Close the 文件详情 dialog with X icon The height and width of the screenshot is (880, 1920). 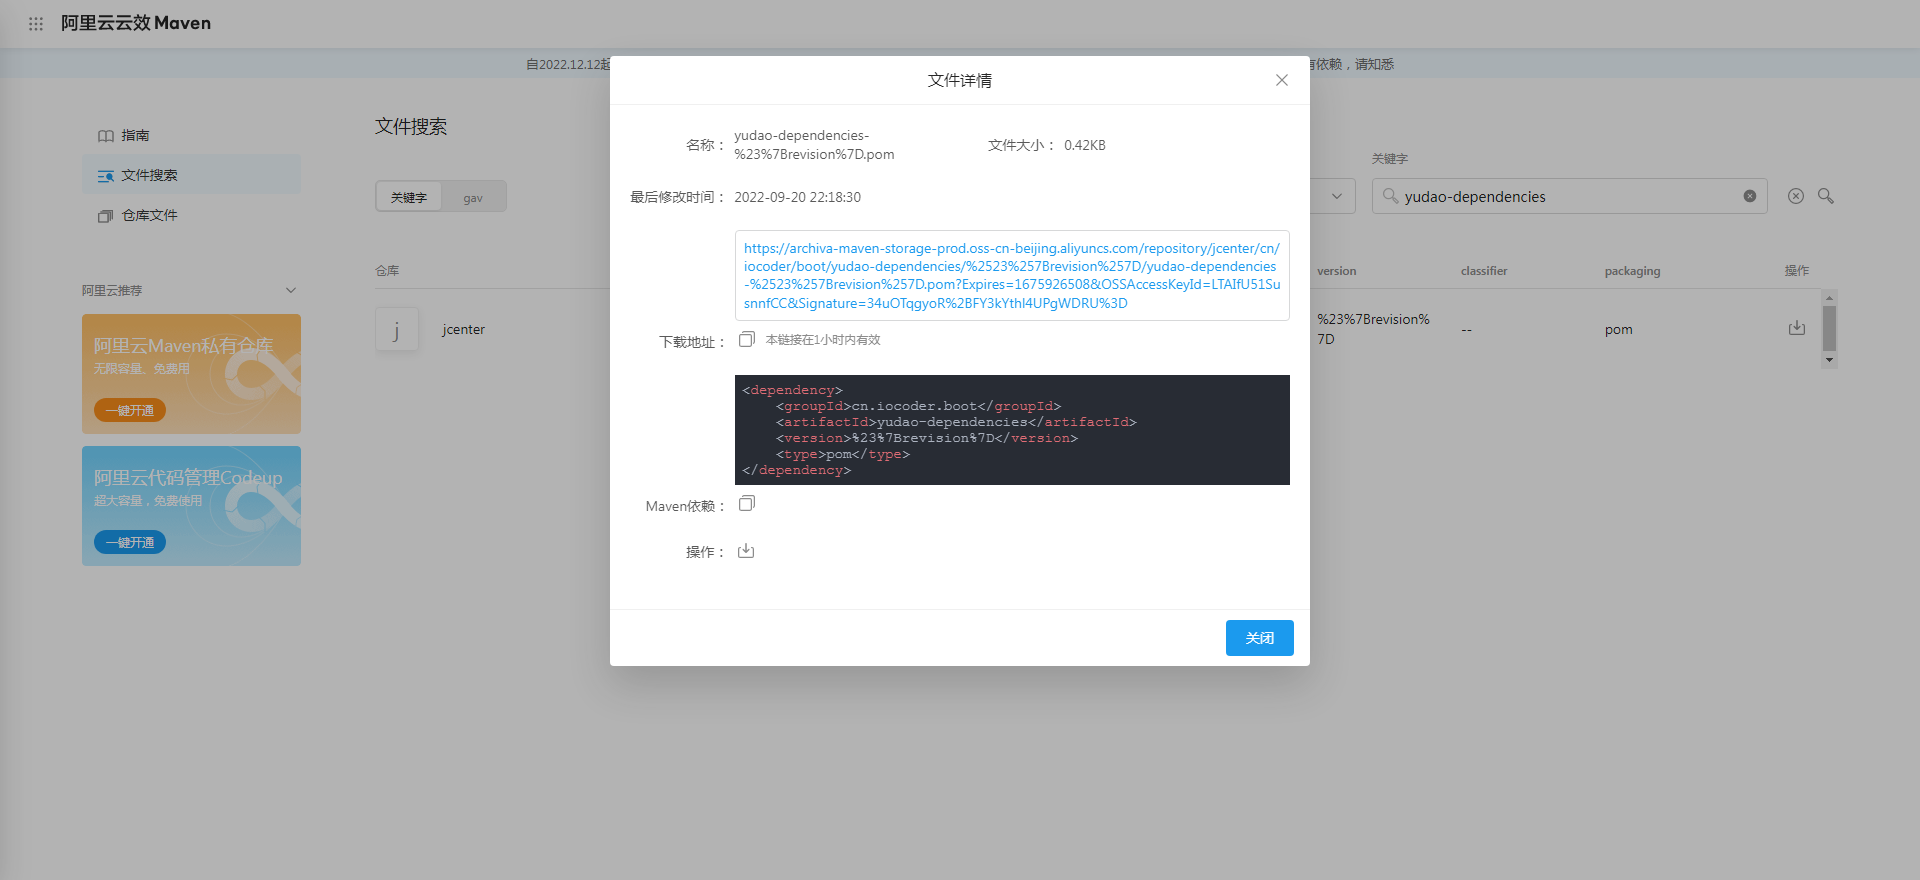point(1281,80)
